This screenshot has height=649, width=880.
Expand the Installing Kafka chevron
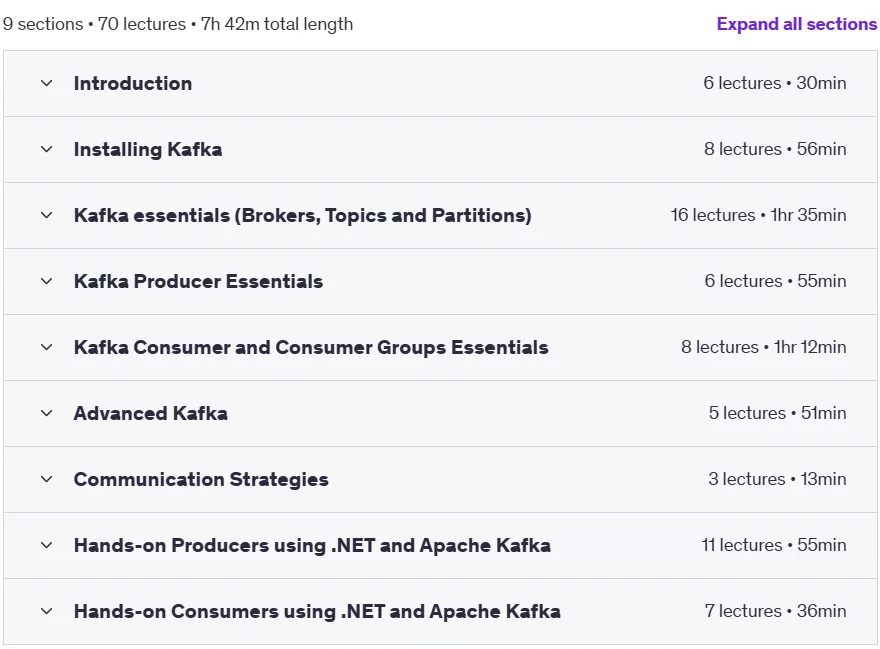[47, 149]
